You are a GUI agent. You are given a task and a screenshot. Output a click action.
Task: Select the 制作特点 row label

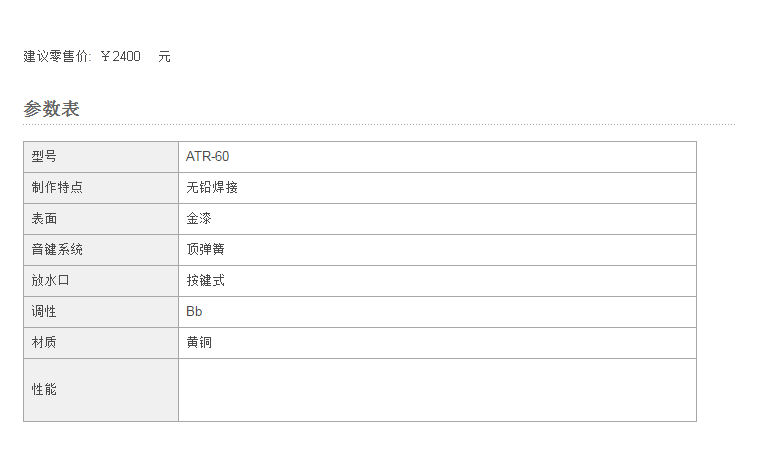[101, 188]
